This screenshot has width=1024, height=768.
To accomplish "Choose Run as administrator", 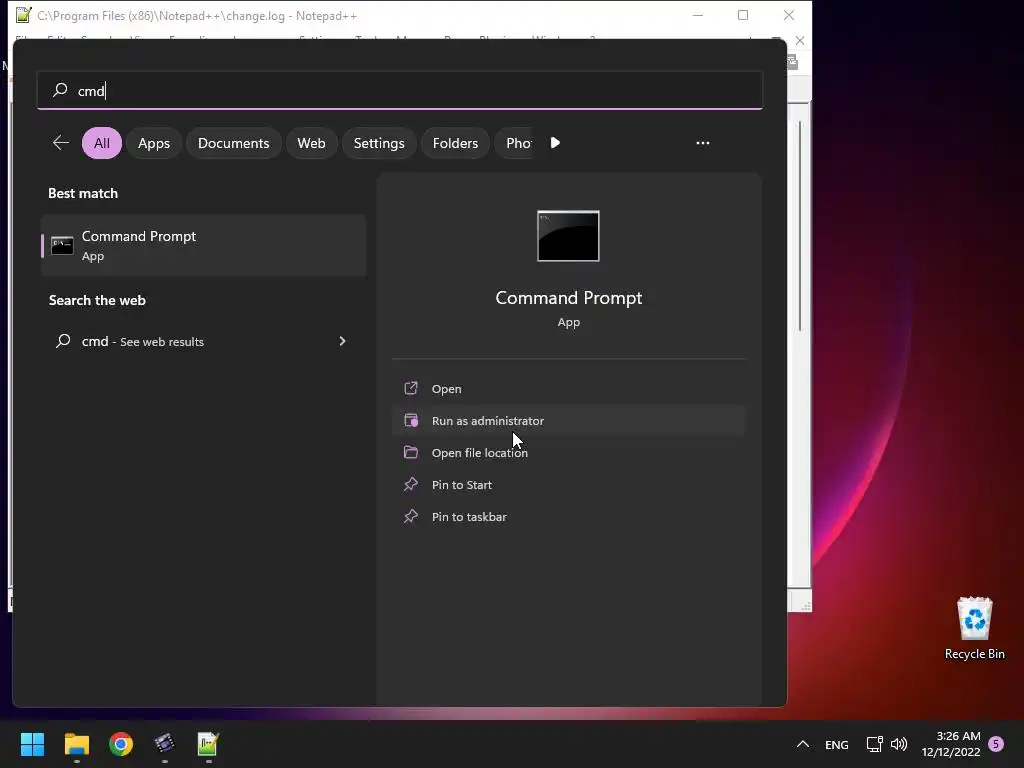I will [569, 421].
